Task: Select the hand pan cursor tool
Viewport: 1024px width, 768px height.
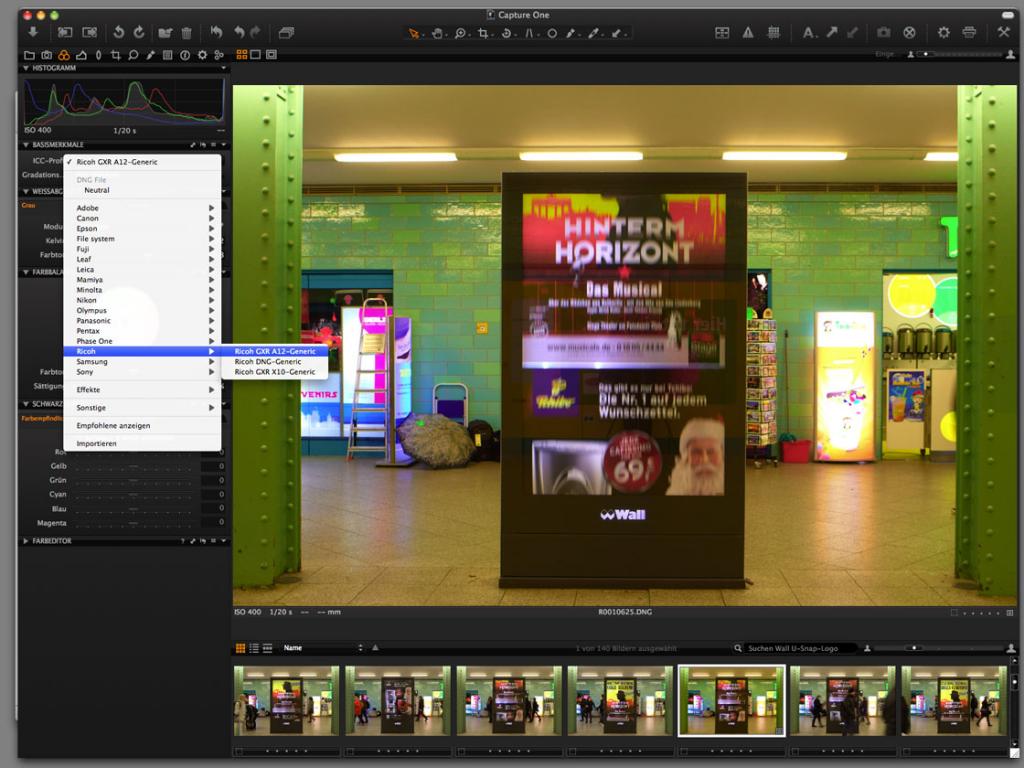Action: point(437,33)
